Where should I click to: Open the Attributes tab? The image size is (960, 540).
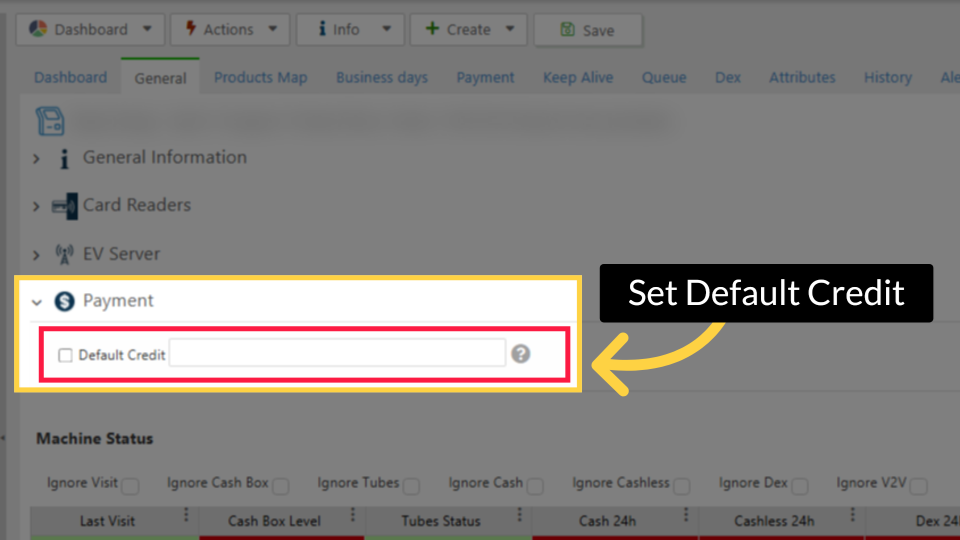click(x=802, y=78)
